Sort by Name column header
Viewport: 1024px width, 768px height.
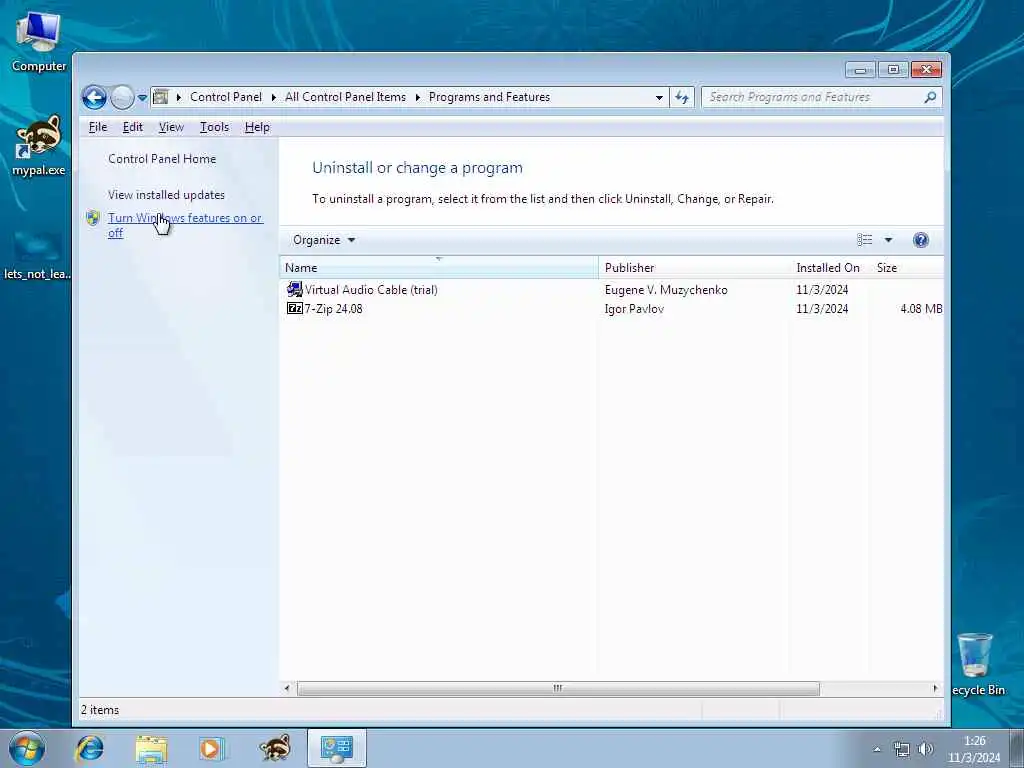[x=439, y=268]
